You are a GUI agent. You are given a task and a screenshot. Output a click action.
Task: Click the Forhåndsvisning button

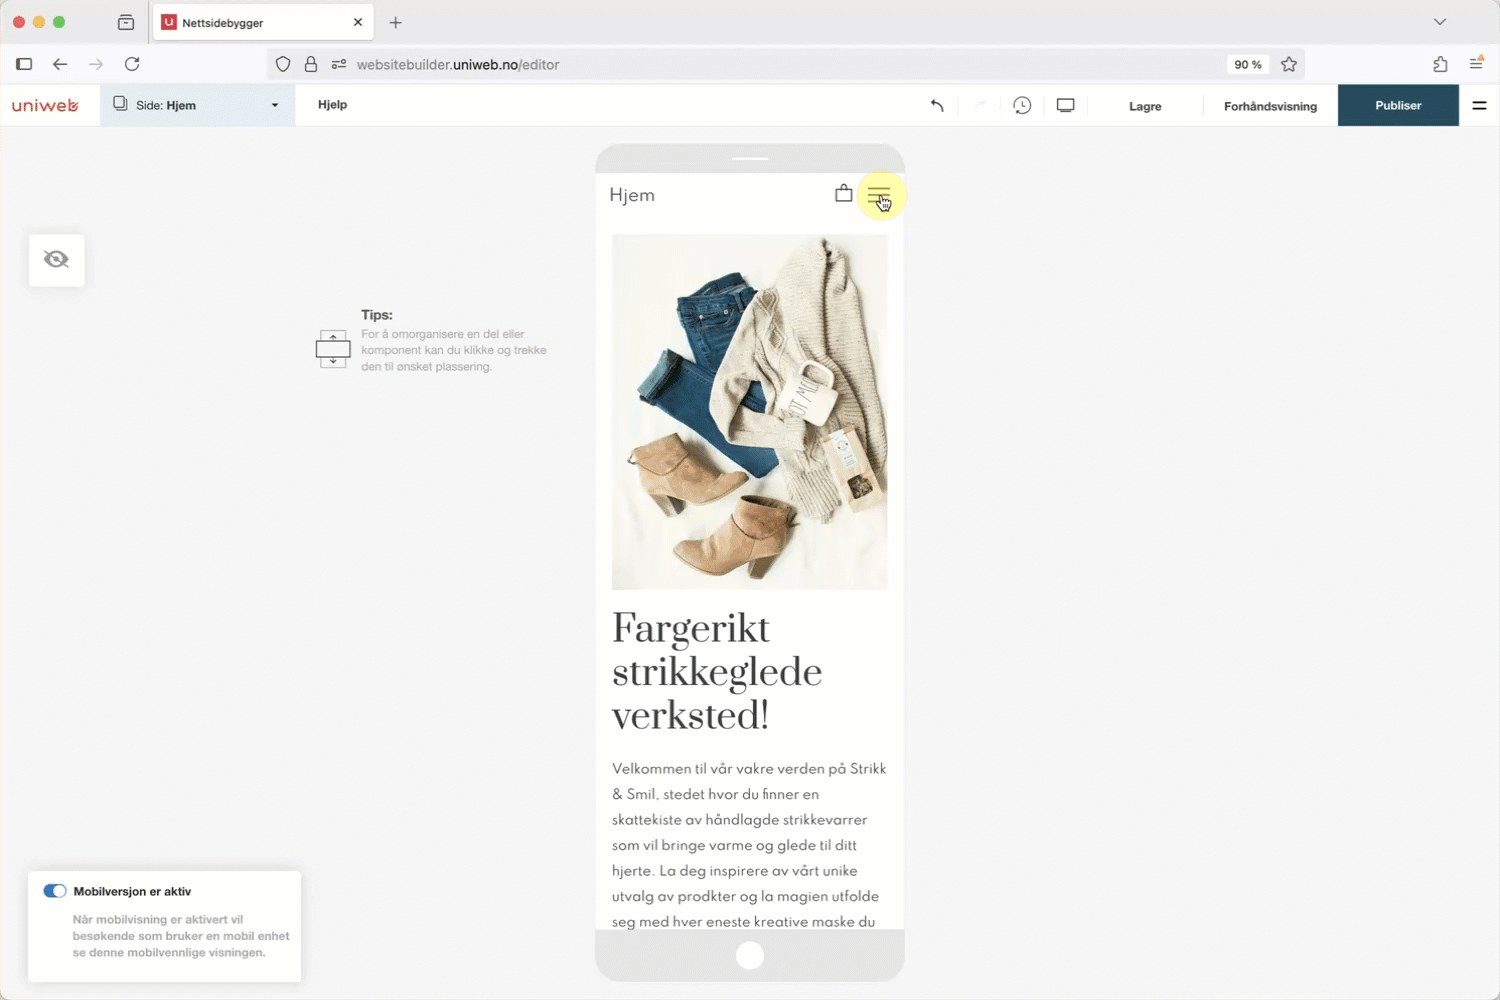pos(1270,106)
